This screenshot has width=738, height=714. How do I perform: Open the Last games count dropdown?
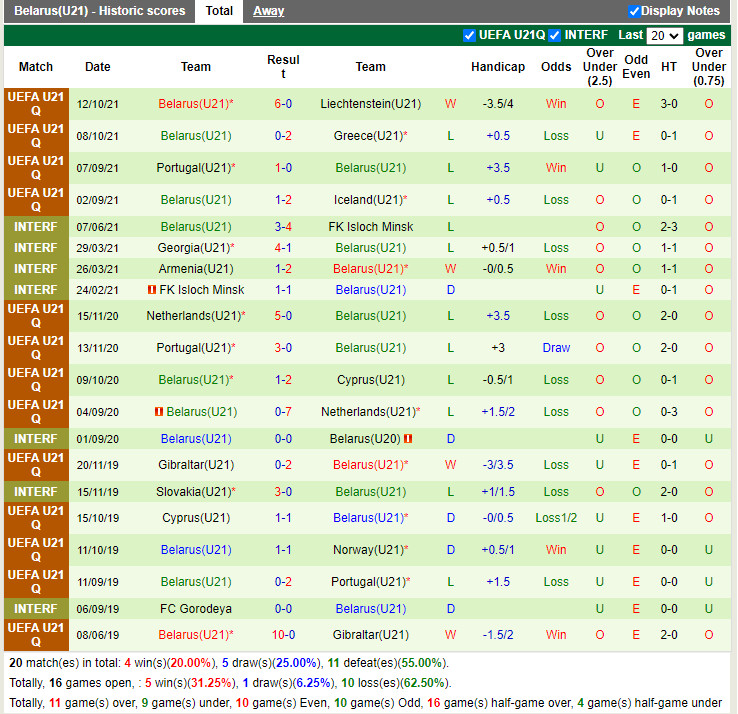664,35
